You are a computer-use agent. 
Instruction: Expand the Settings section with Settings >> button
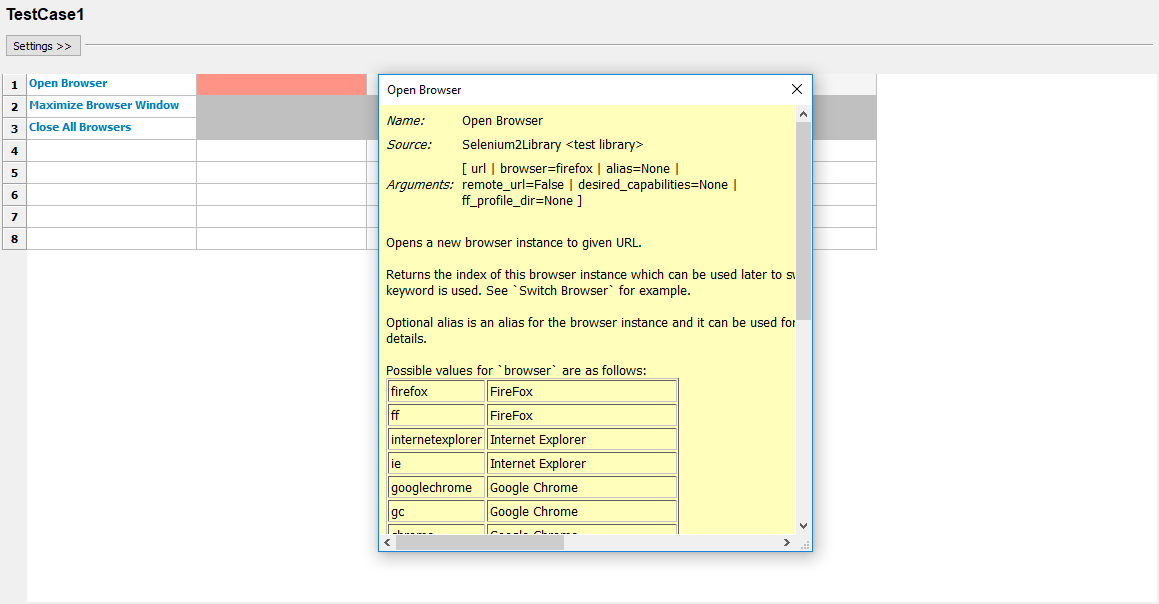point(42,45)
